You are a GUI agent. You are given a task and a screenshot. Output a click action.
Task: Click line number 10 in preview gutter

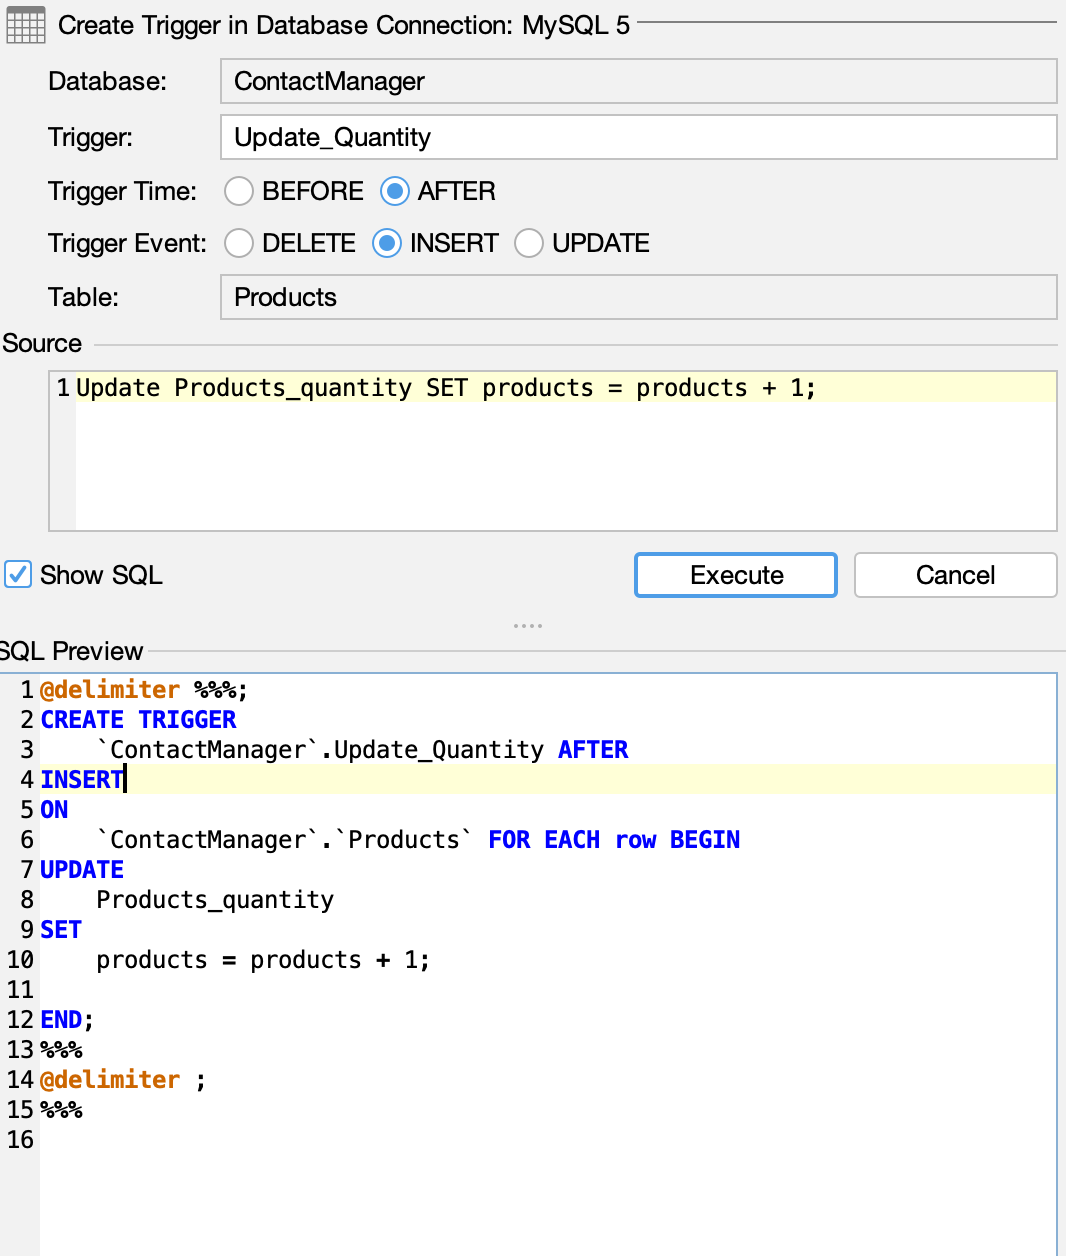[x=20, y=960]
